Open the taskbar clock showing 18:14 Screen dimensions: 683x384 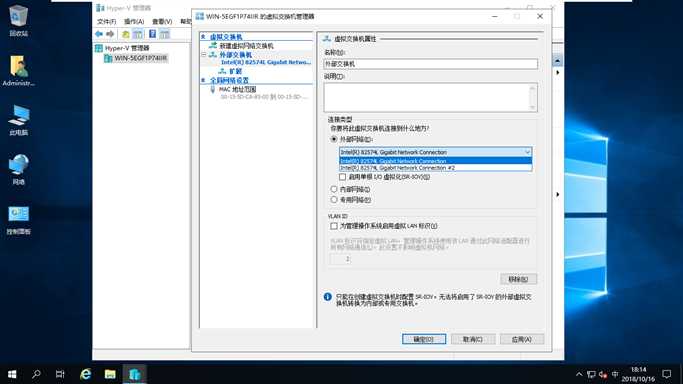tap(638, 374)
